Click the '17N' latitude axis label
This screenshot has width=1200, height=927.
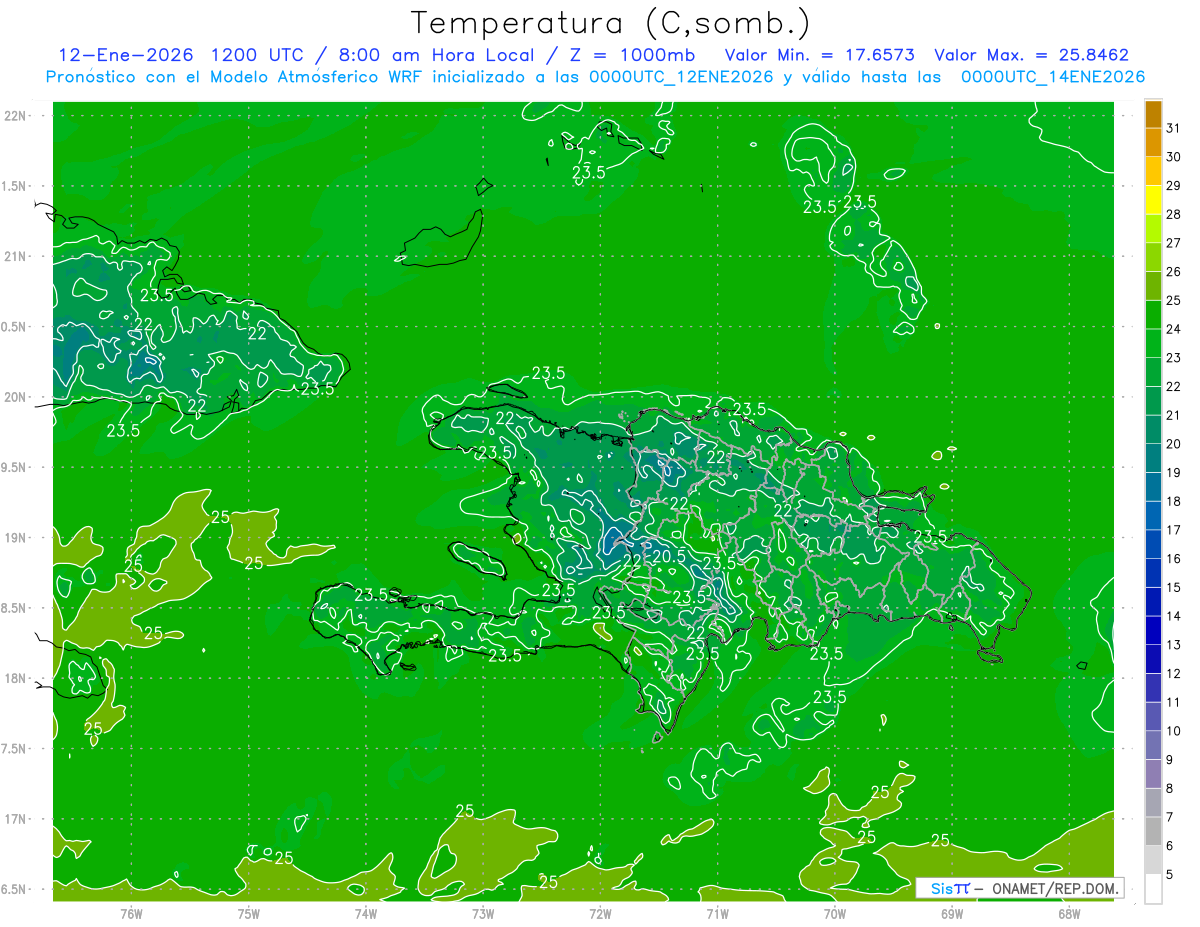point(17,819)
